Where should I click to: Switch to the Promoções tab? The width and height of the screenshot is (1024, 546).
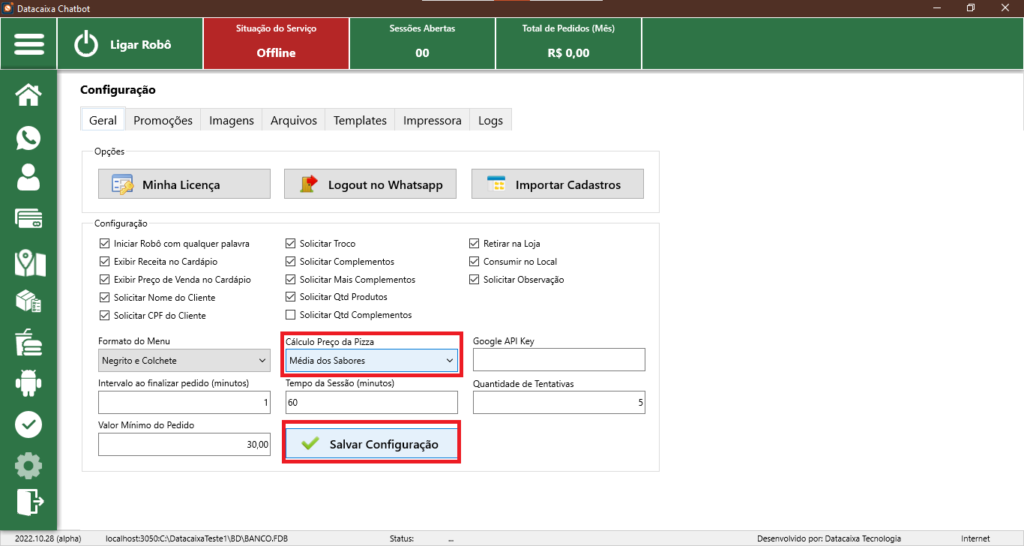[162, 120]
